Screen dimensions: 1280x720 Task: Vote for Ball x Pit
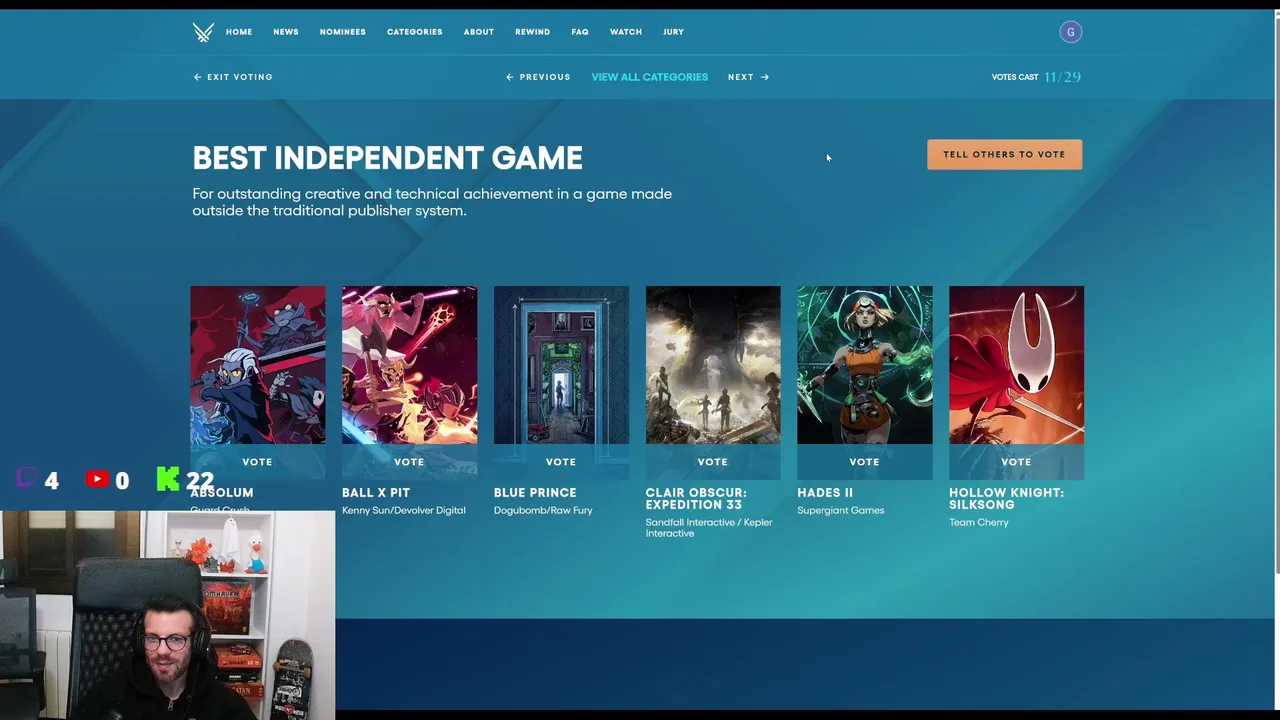click(409, 462)
